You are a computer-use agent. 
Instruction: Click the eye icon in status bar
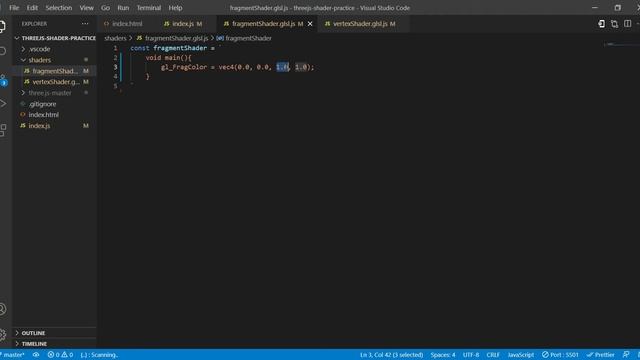point(36,355)
